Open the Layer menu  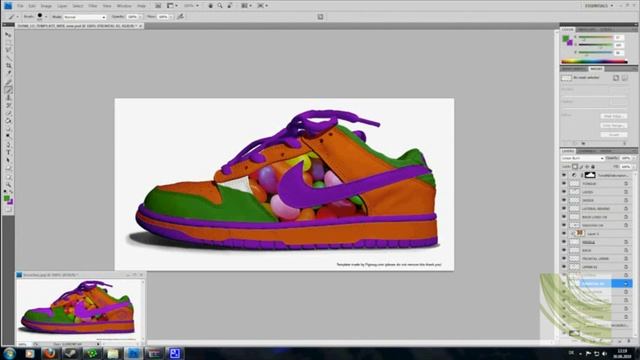pos(62,6)
